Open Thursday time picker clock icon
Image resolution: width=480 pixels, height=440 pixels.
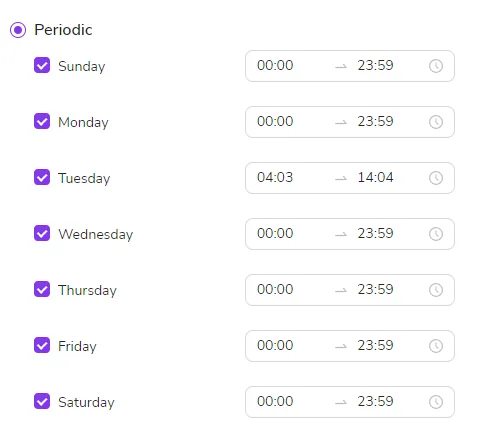(436, 290)
